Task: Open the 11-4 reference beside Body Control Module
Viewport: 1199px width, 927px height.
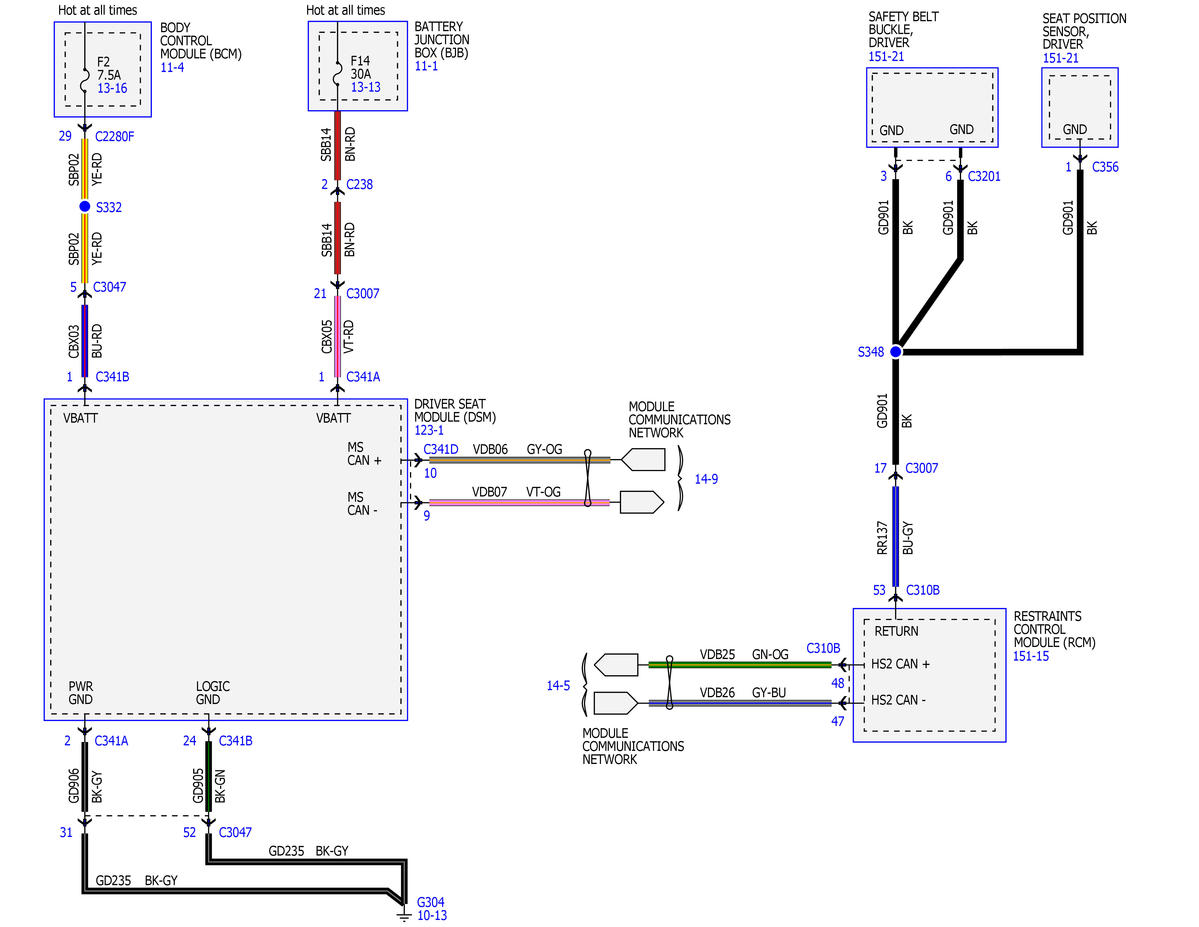Action: click(172, 67)
